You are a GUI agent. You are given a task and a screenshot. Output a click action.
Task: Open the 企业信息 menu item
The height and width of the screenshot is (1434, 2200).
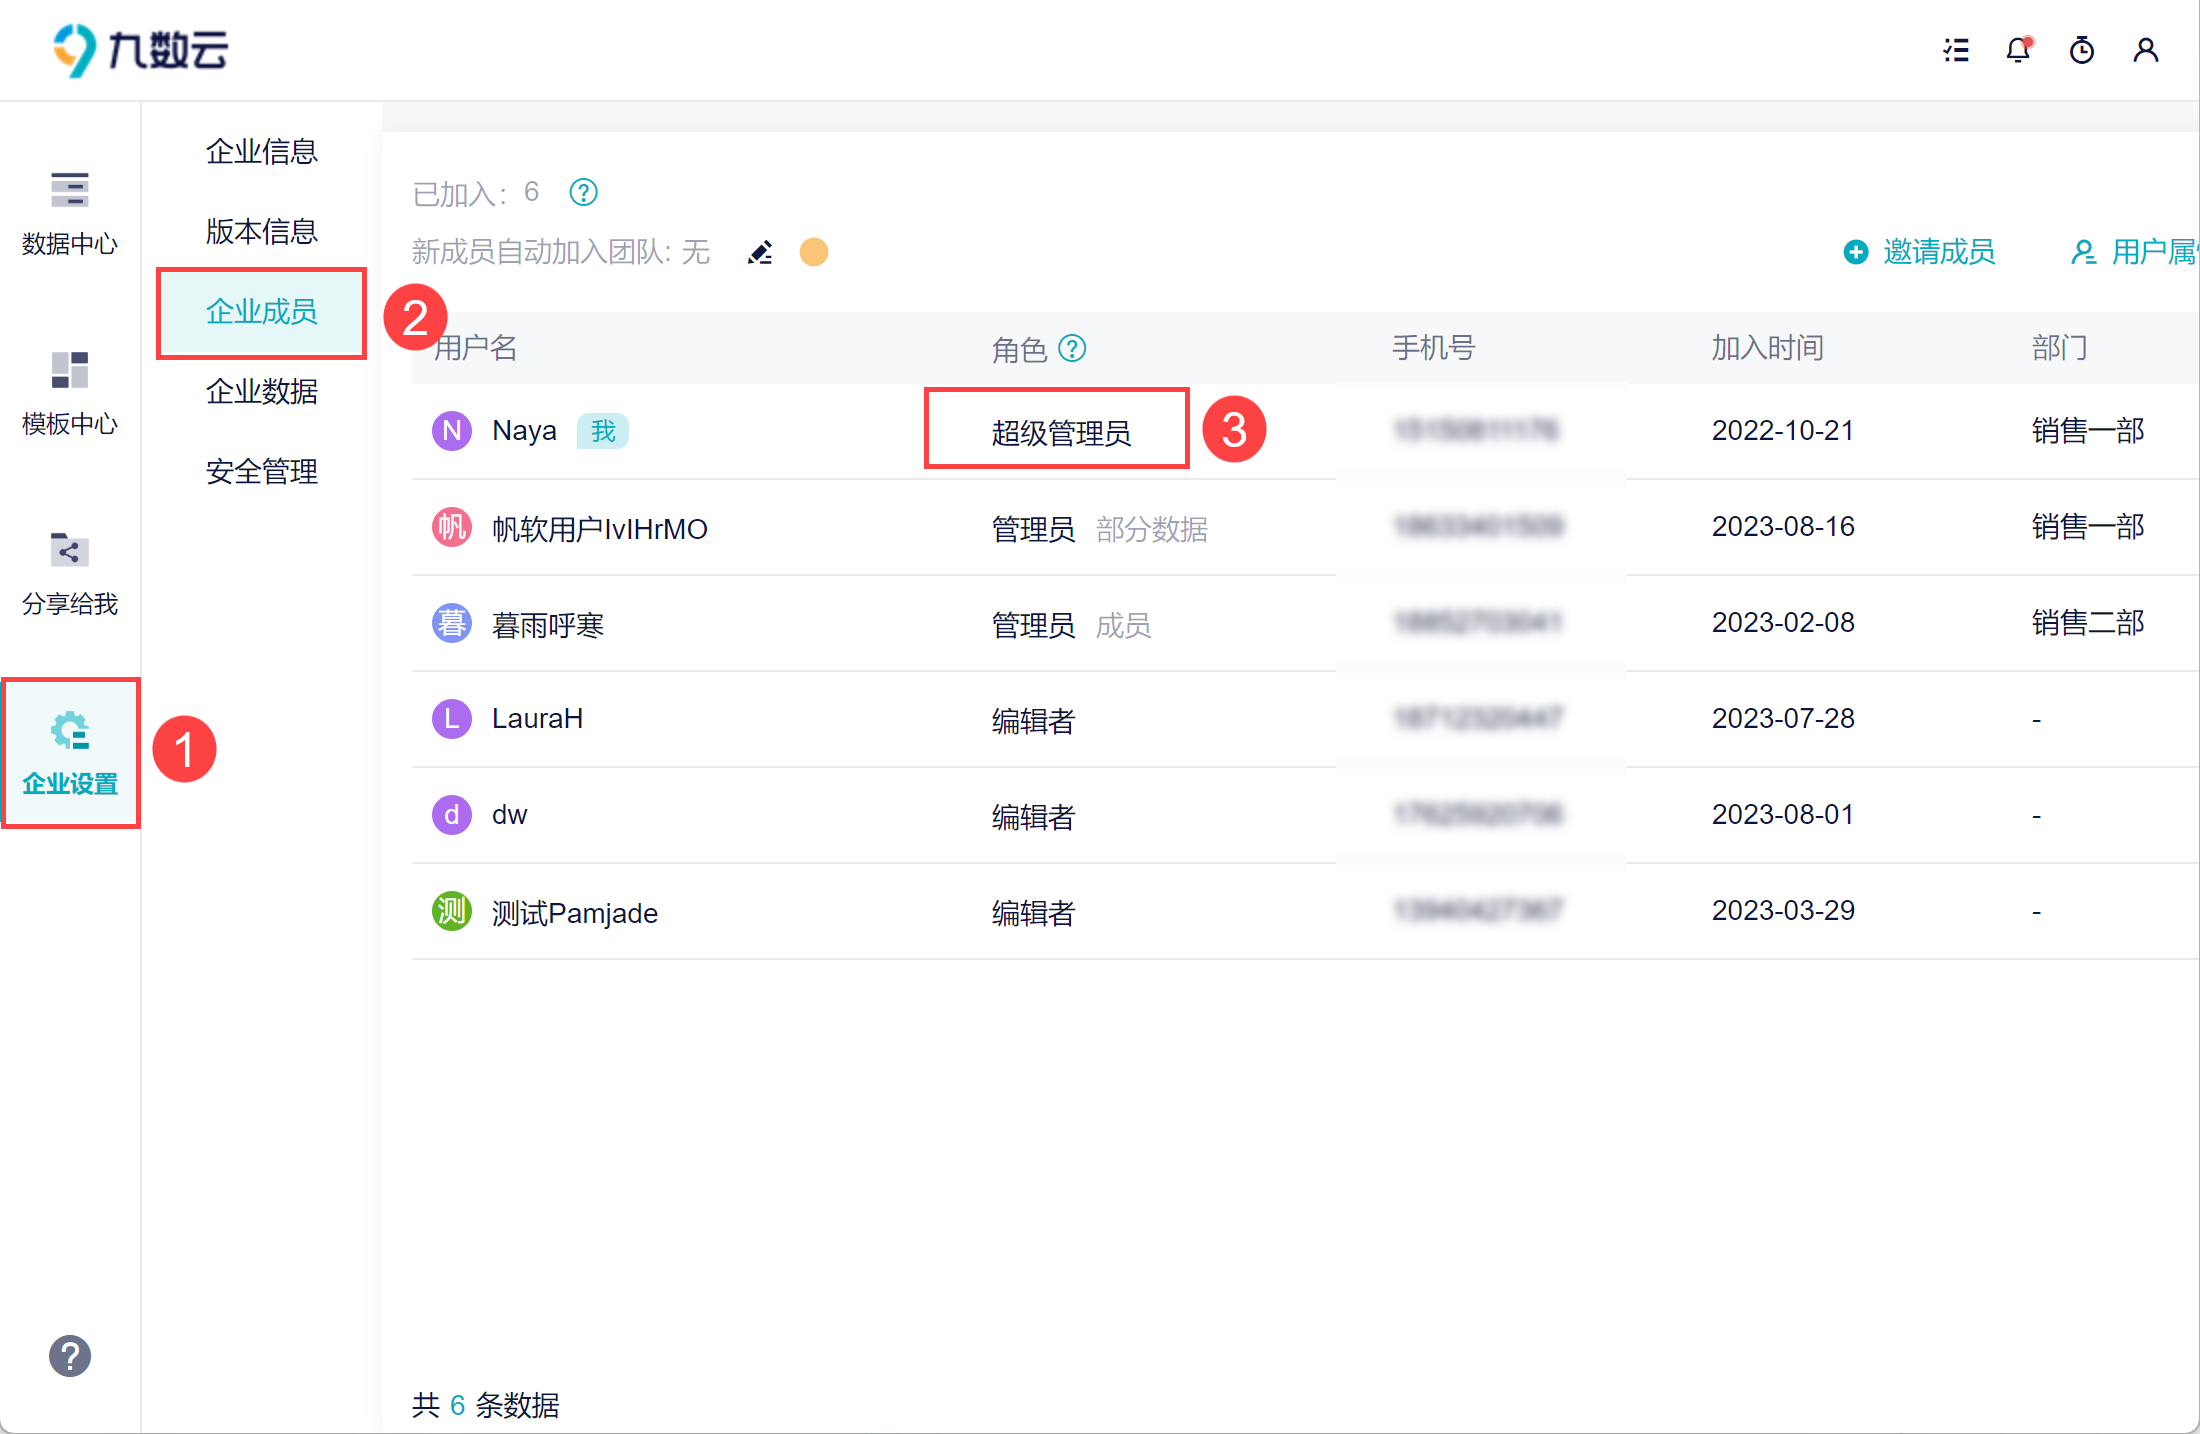point(261,152)
